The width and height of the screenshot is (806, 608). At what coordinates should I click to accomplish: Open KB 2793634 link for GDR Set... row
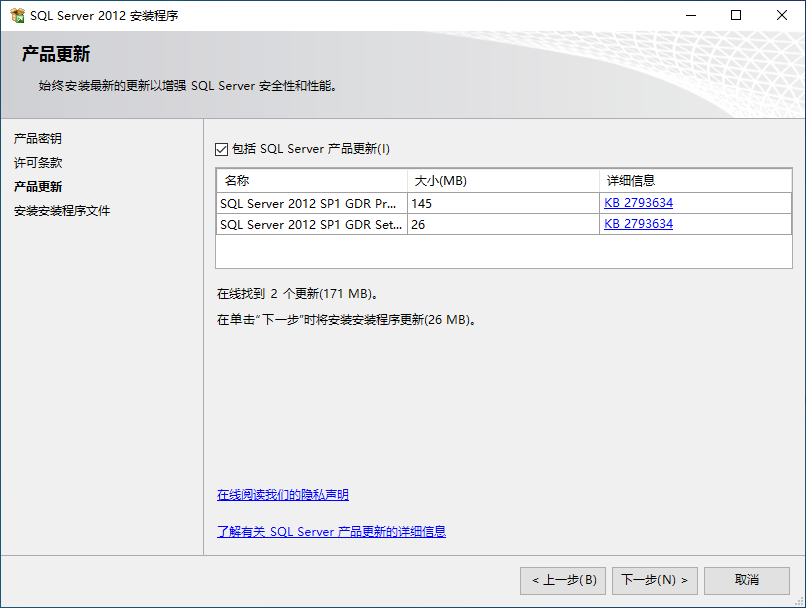click(638, 224)
